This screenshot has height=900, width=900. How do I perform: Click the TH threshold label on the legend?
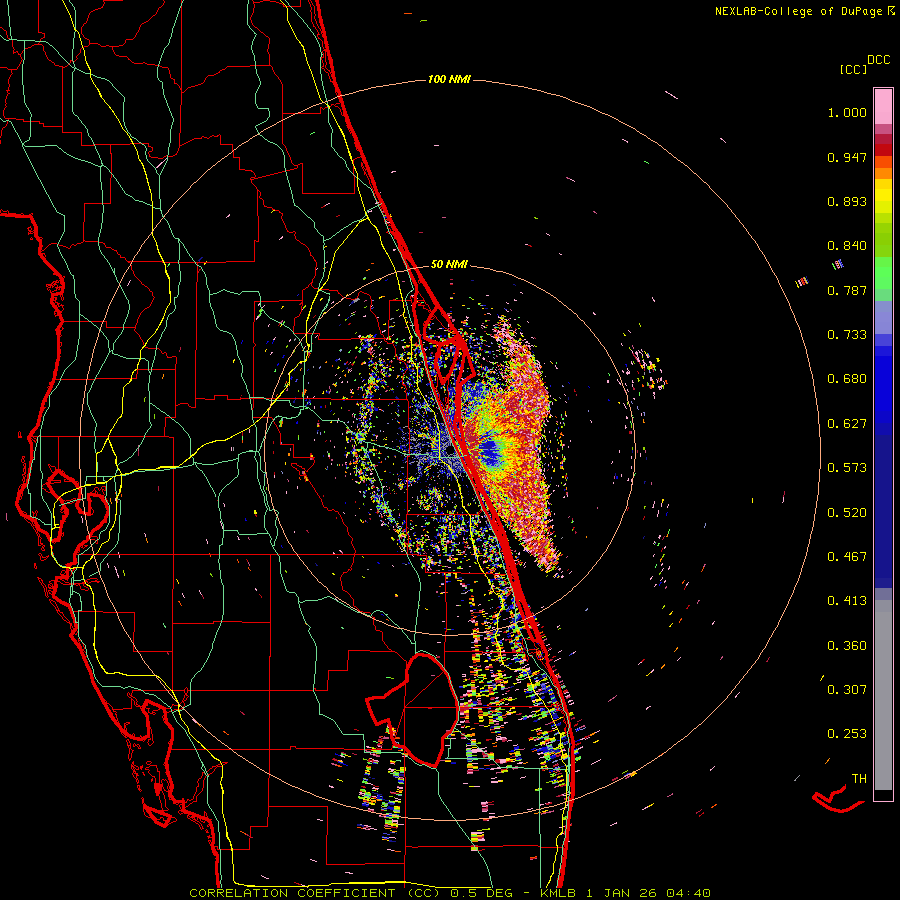click(859, 779)
